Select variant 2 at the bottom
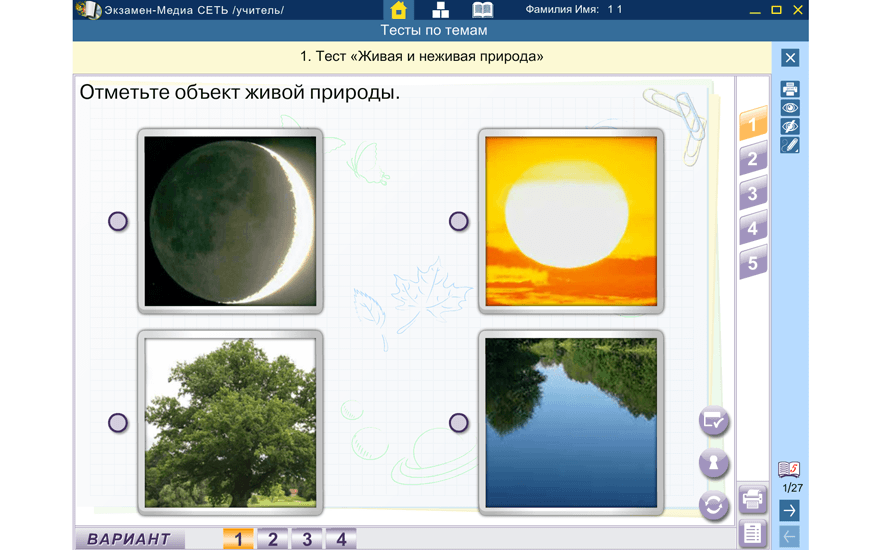880x550 pixels. (x=273, y=539)
